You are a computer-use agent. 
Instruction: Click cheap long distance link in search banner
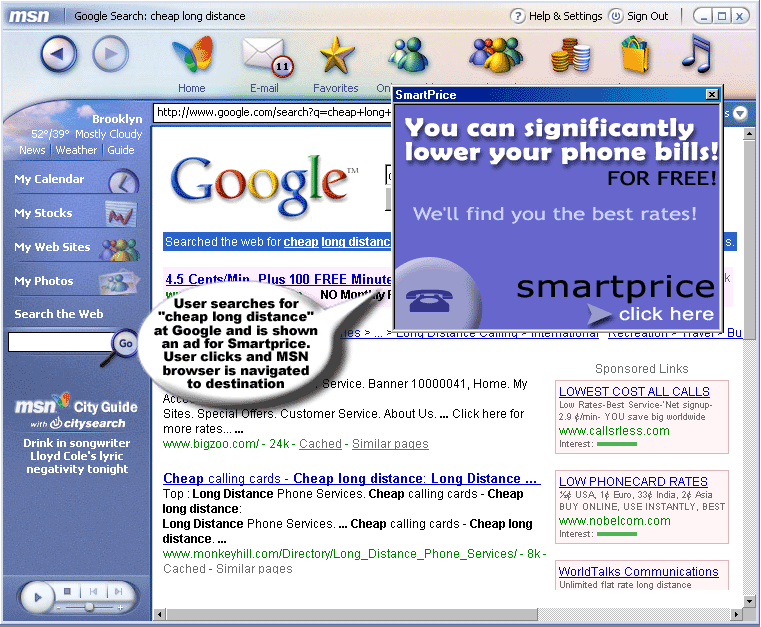337,242
